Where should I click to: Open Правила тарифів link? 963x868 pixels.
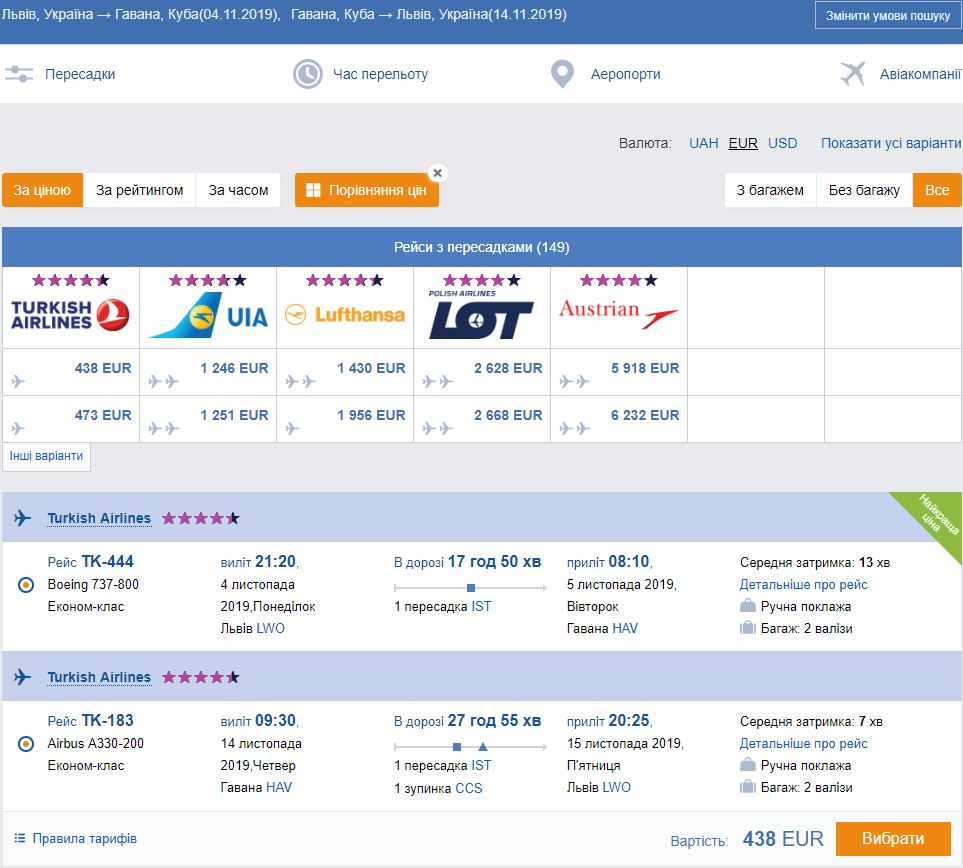85,839
